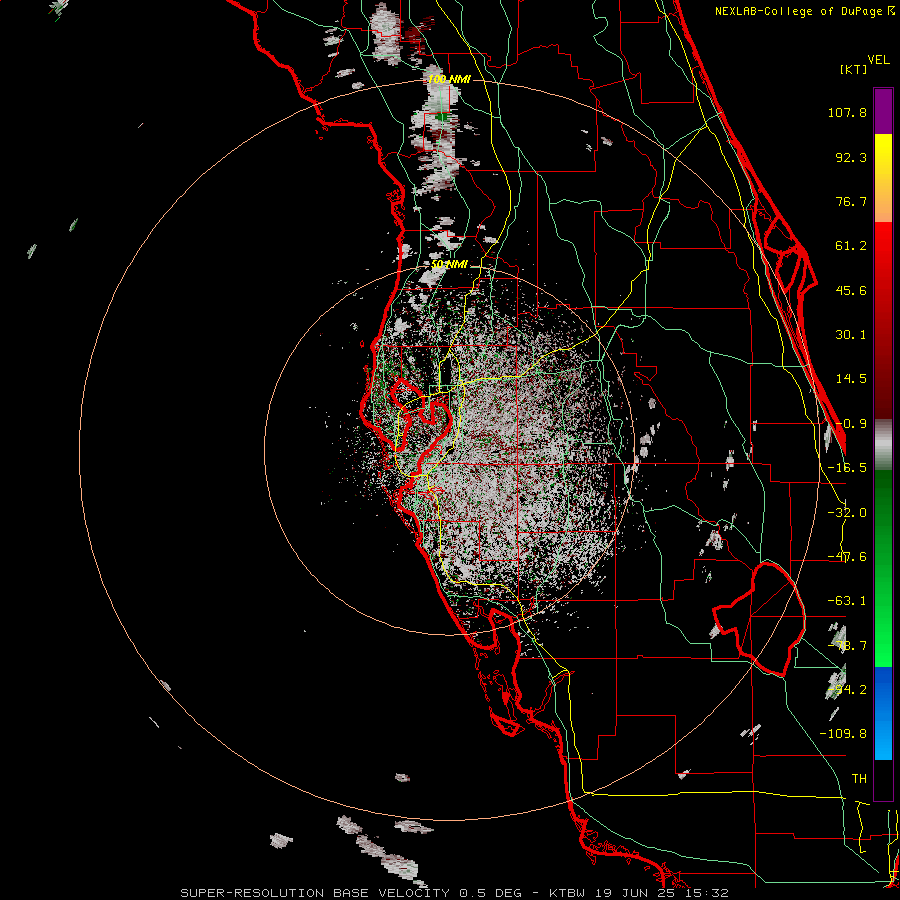The height and width of the screenshot is (900, 900).
Task: Pick the gray segment of the color bar
Action: [883, 445]
